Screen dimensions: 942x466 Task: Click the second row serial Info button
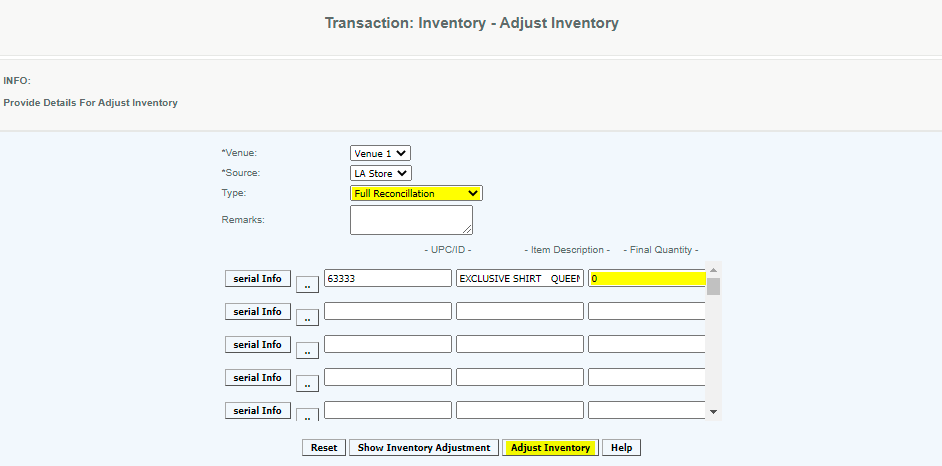[x=258, y=311]
